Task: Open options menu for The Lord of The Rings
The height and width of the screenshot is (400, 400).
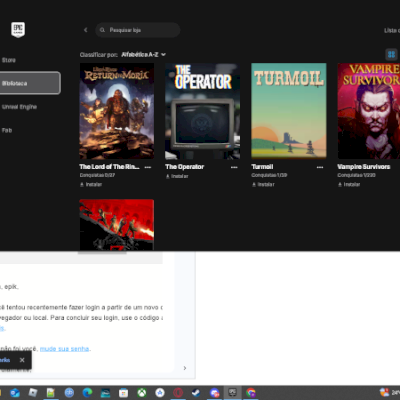Action: point(148,167)
